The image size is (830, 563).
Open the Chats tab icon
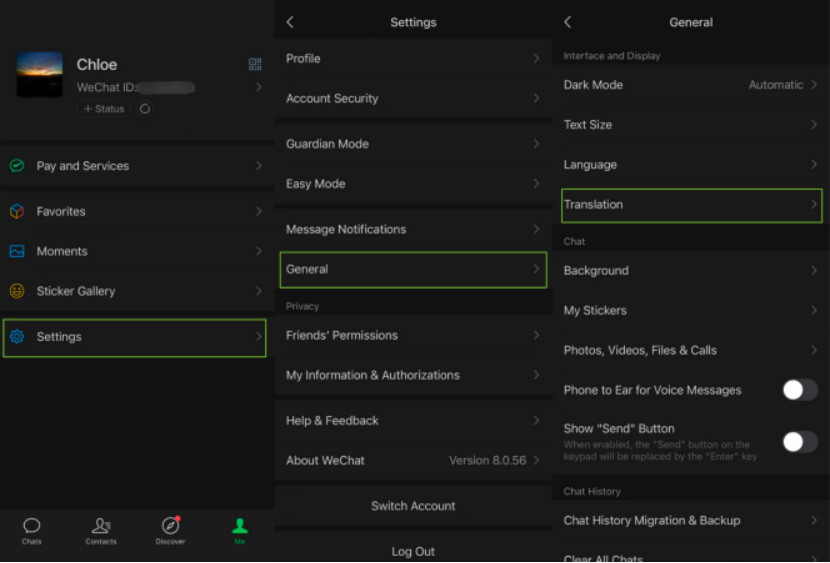[32, 525]
